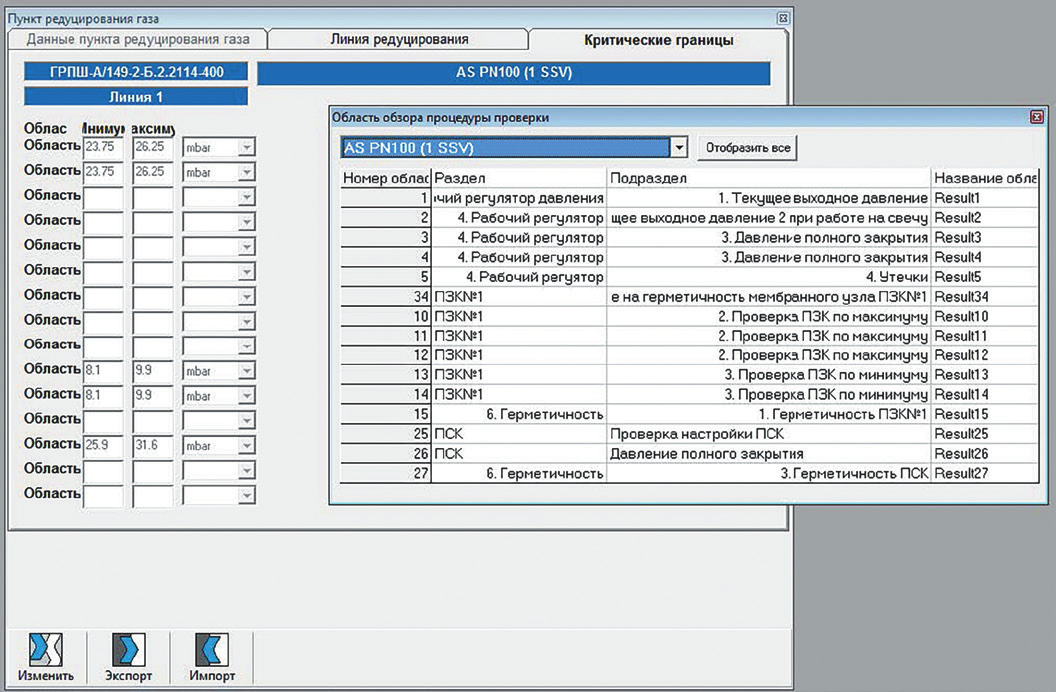Select the Критические границы tab

point(658,40)
